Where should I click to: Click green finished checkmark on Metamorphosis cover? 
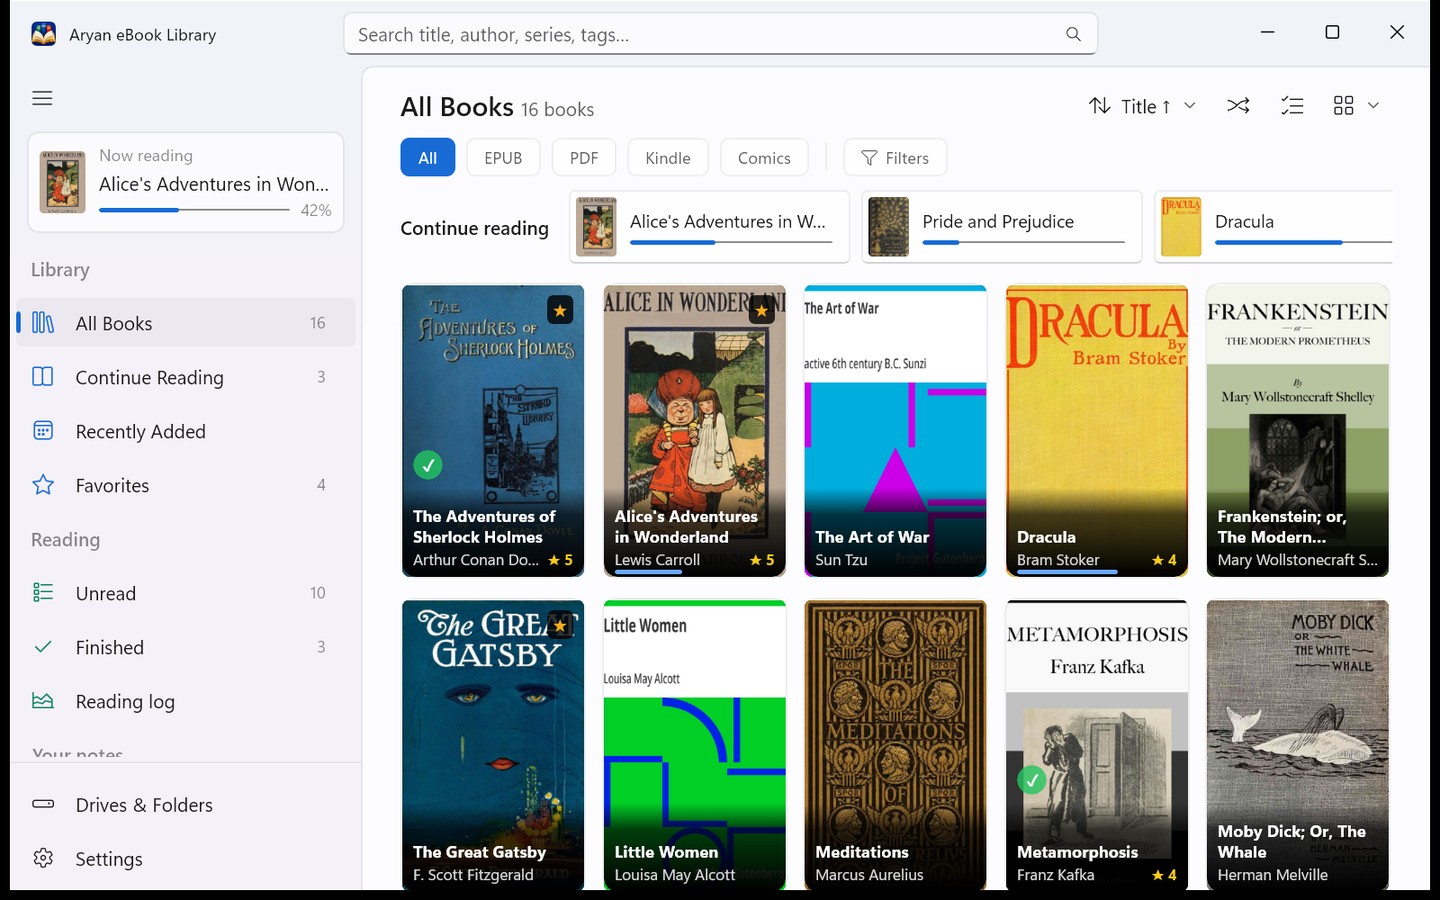1032,780
